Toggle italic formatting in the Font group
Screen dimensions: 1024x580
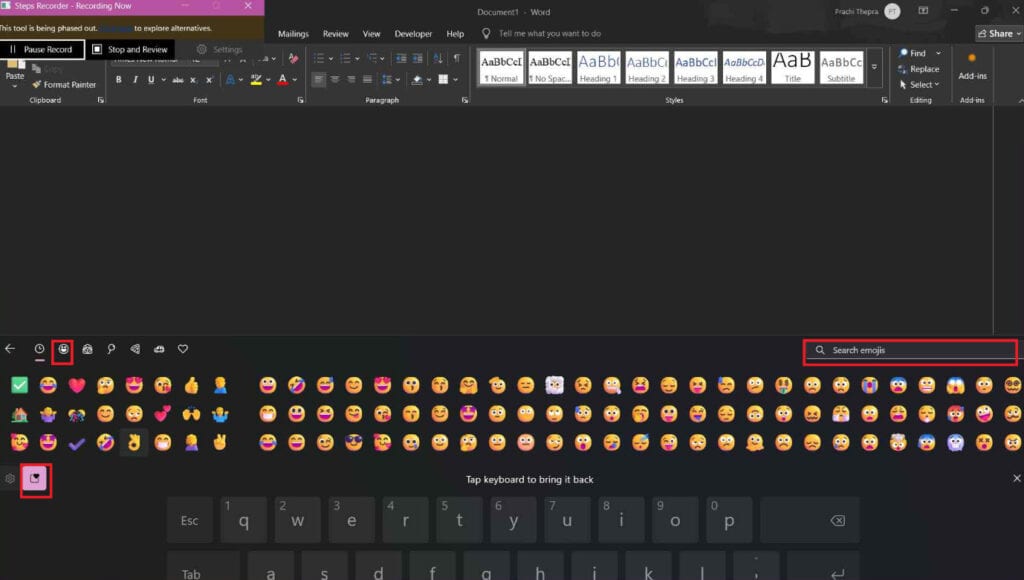134,79
